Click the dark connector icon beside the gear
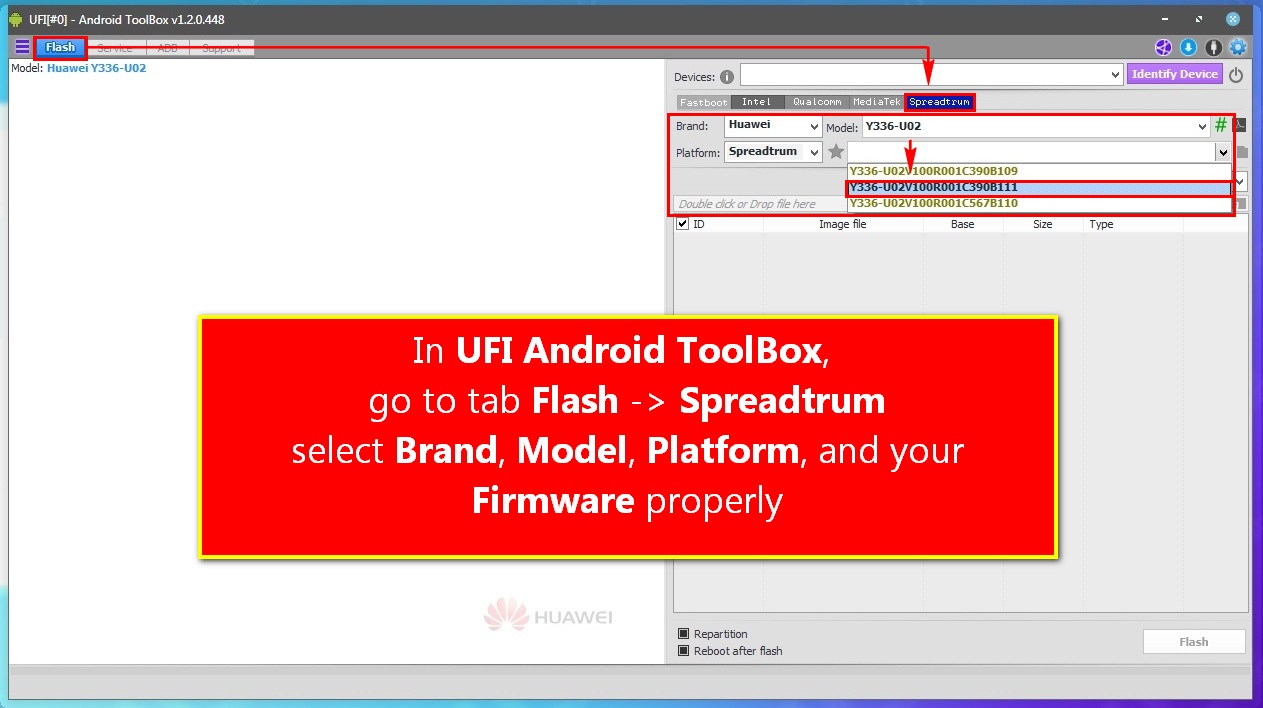This screenshot has width=1263, height=708. pyautogui.click(x=1213, y=47)
